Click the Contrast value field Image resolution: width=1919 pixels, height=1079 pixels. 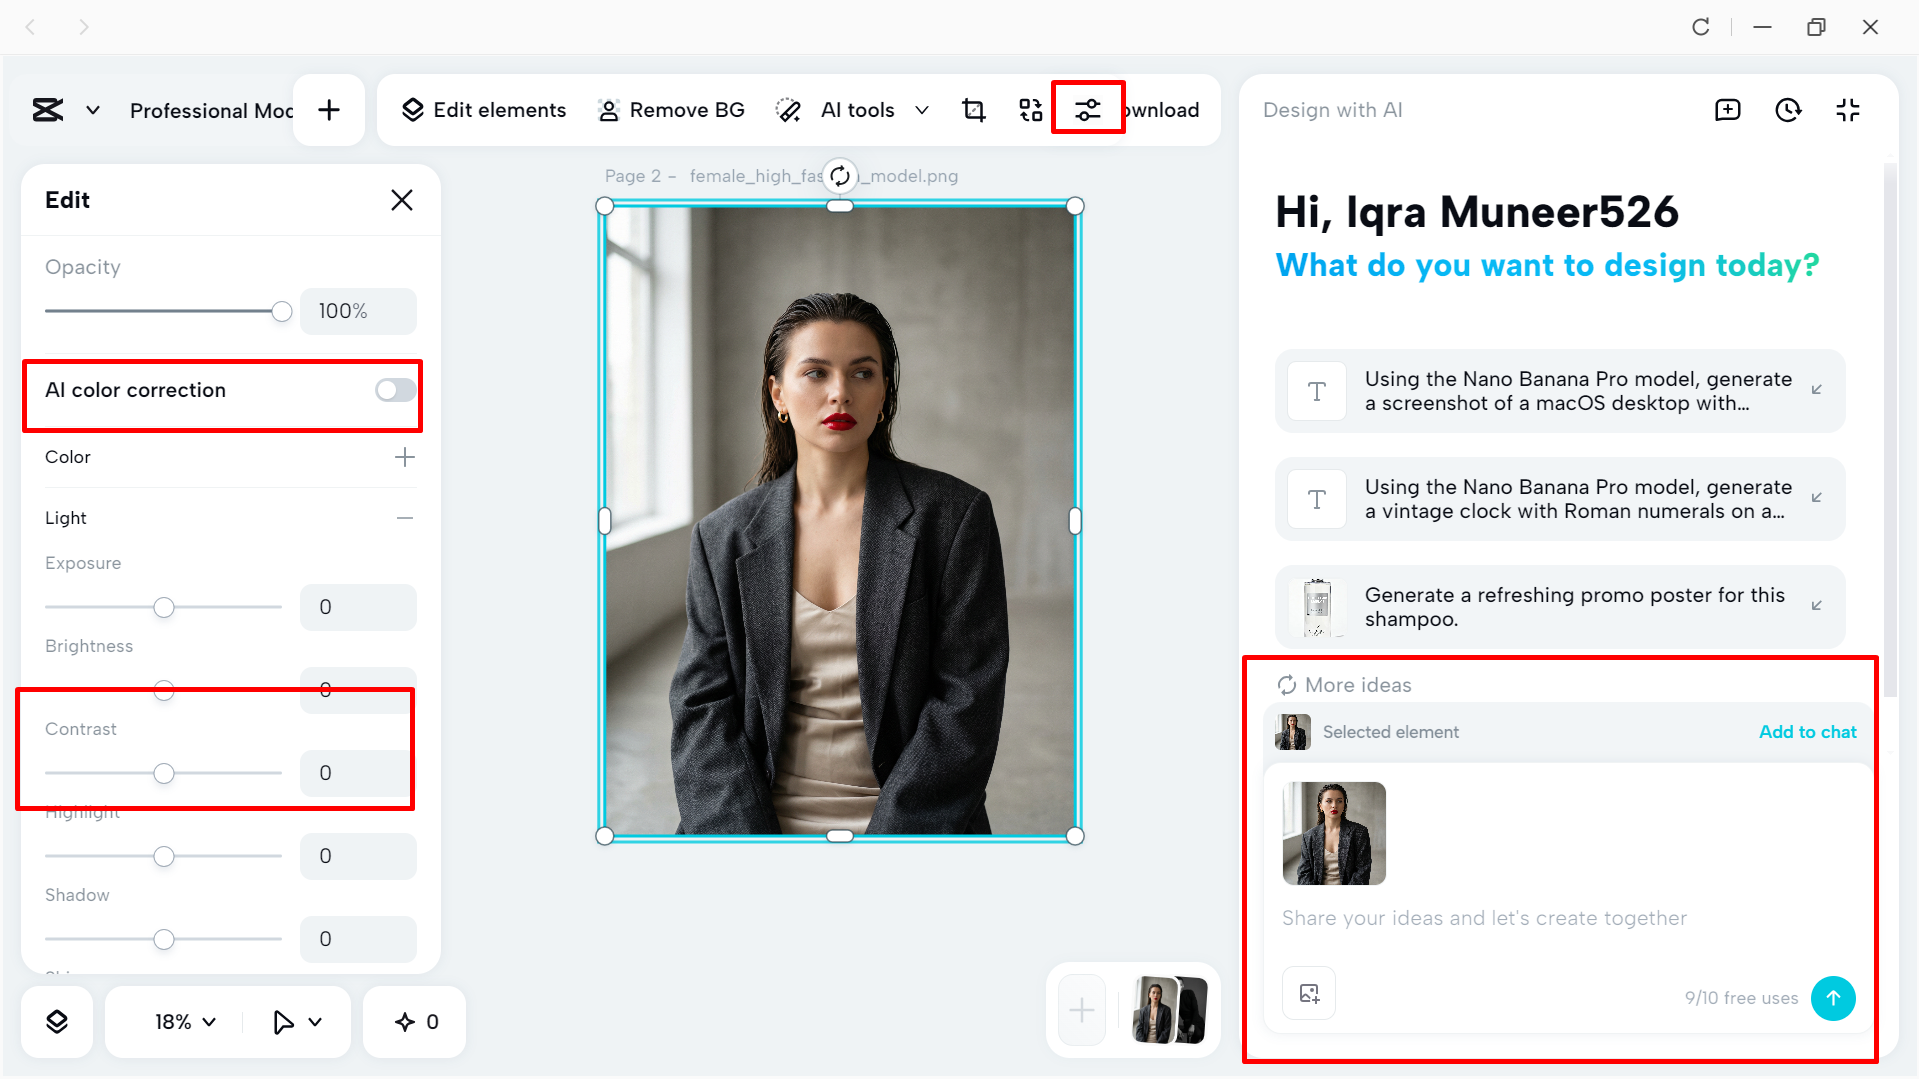pos(358,773)
